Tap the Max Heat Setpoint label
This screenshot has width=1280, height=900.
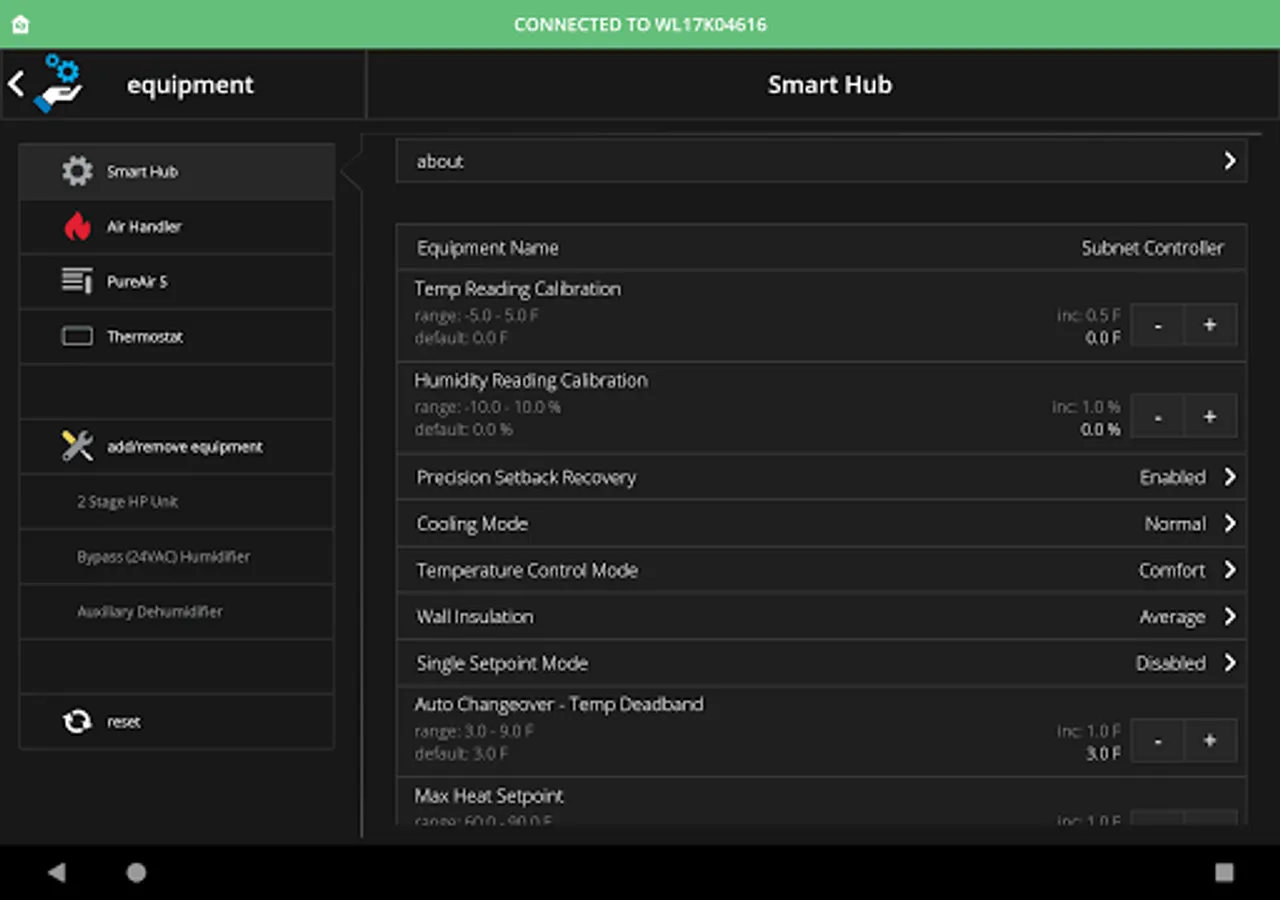coord(489,796)
